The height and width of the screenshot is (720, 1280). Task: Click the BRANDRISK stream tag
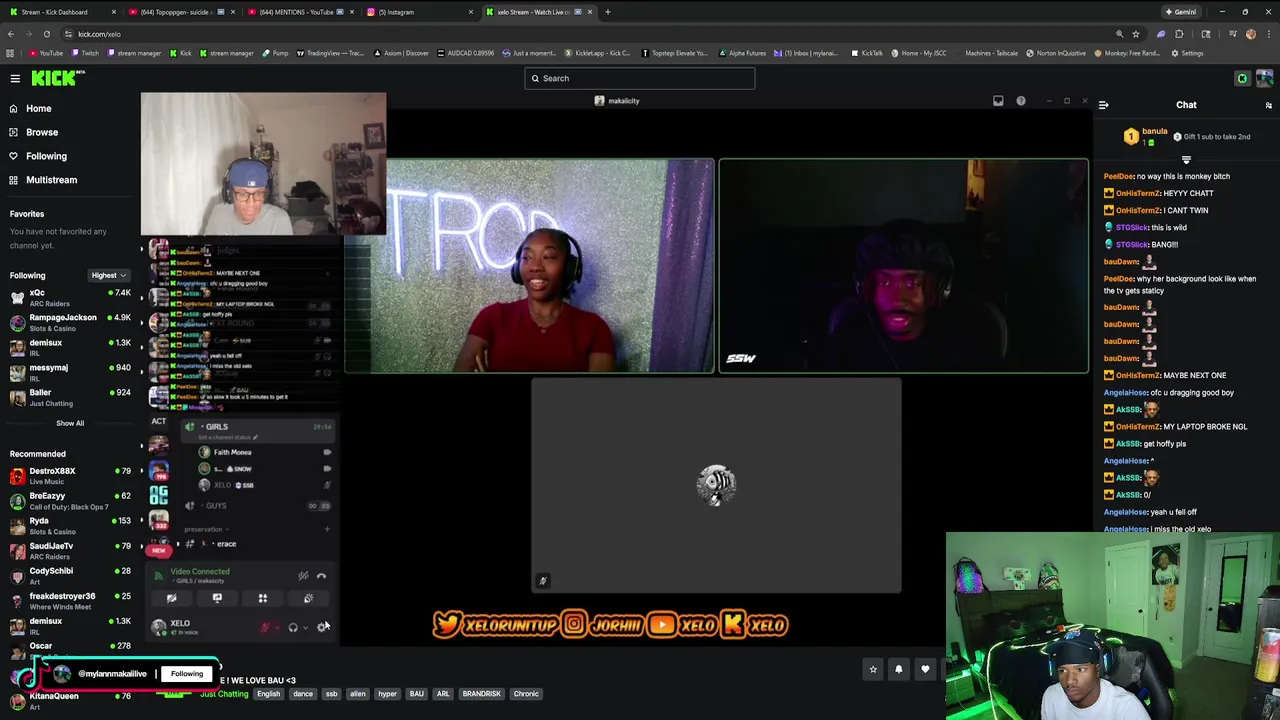coord(481,694)
